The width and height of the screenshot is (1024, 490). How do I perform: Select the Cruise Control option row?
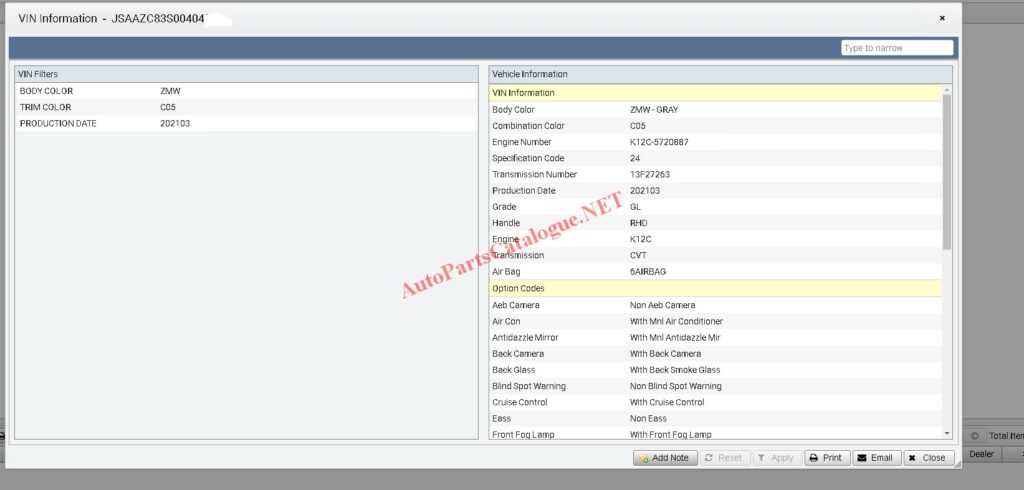coord(716,402)
